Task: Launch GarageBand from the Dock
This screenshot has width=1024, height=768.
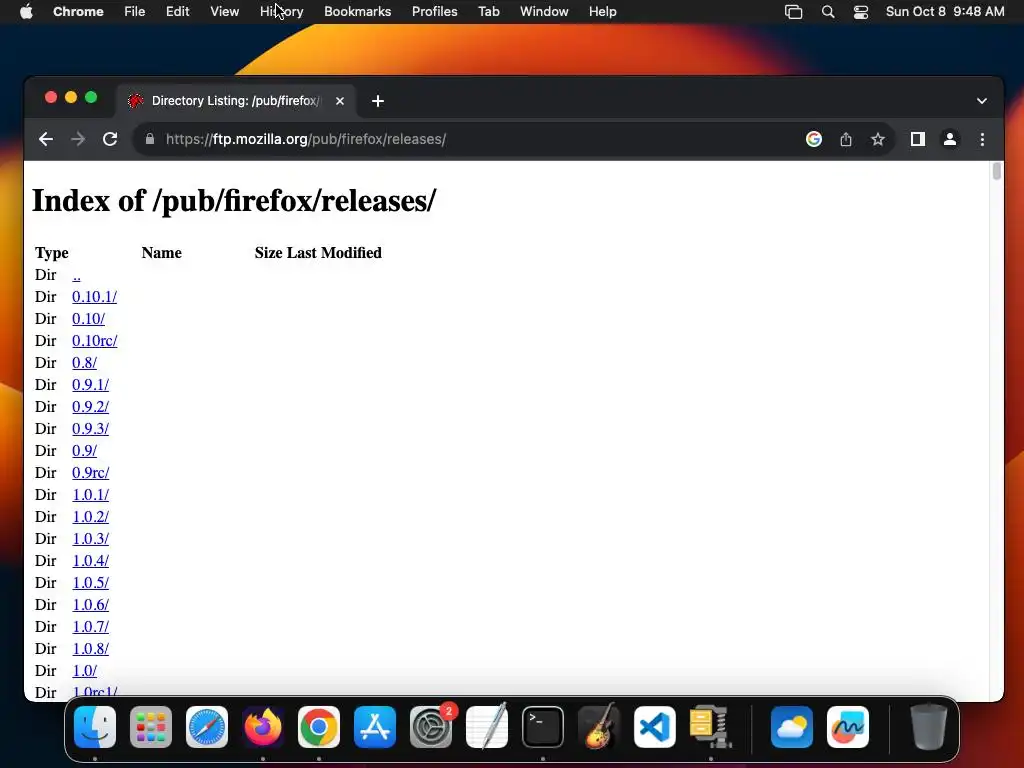Action: (x=599, y=727)
